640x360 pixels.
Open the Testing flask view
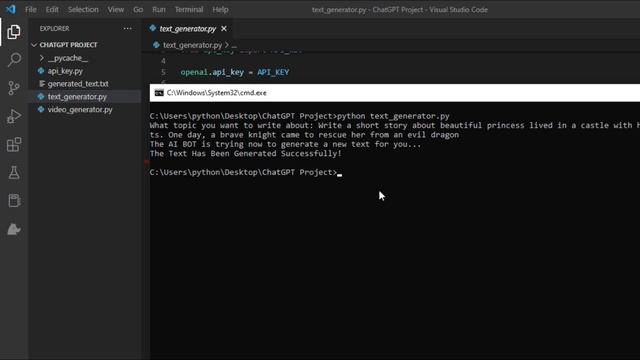coord(14,173)
